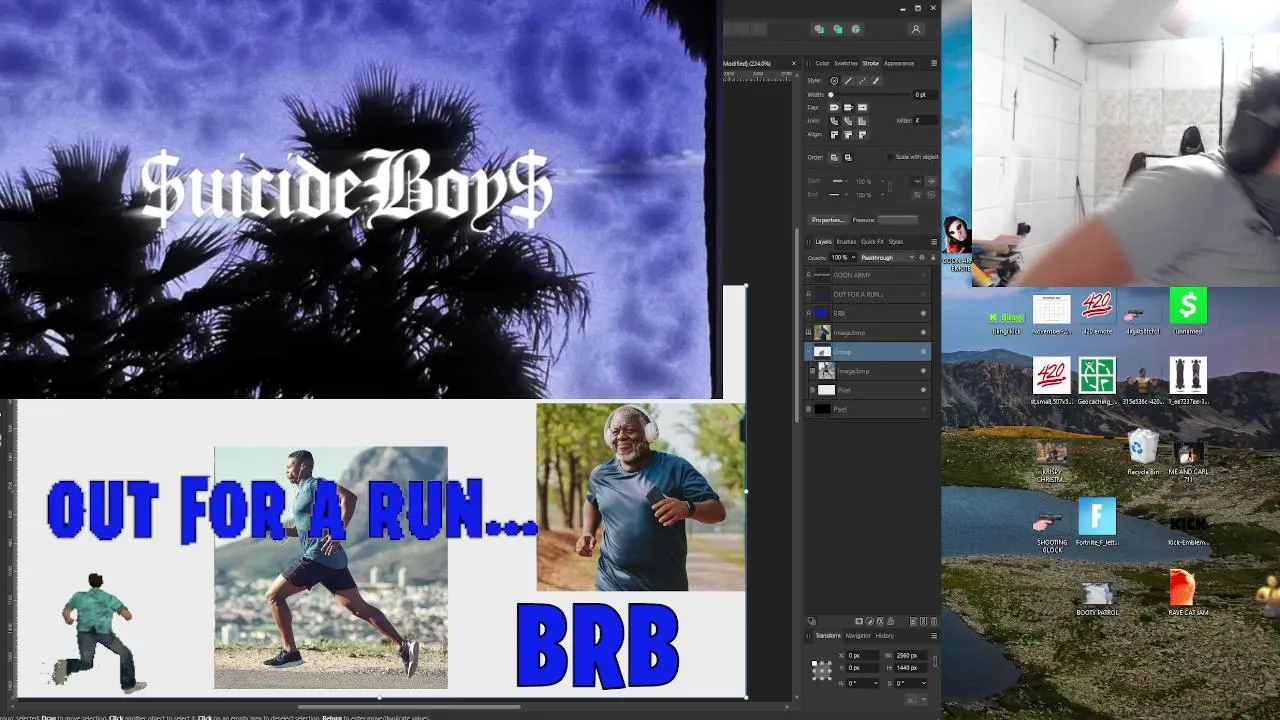The width and height of the screenshot is (1280, 720).
Task: Click the layer settings cog icon
Action: coord(922,257)
